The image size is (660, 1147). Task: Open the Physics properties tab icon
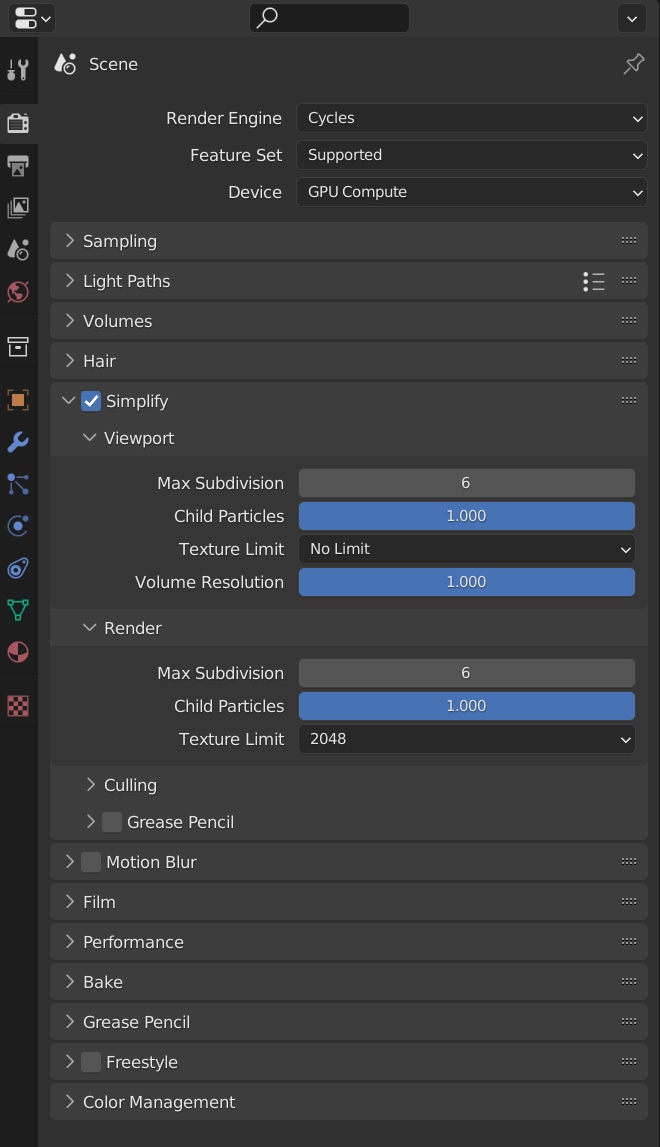(18, 526)
